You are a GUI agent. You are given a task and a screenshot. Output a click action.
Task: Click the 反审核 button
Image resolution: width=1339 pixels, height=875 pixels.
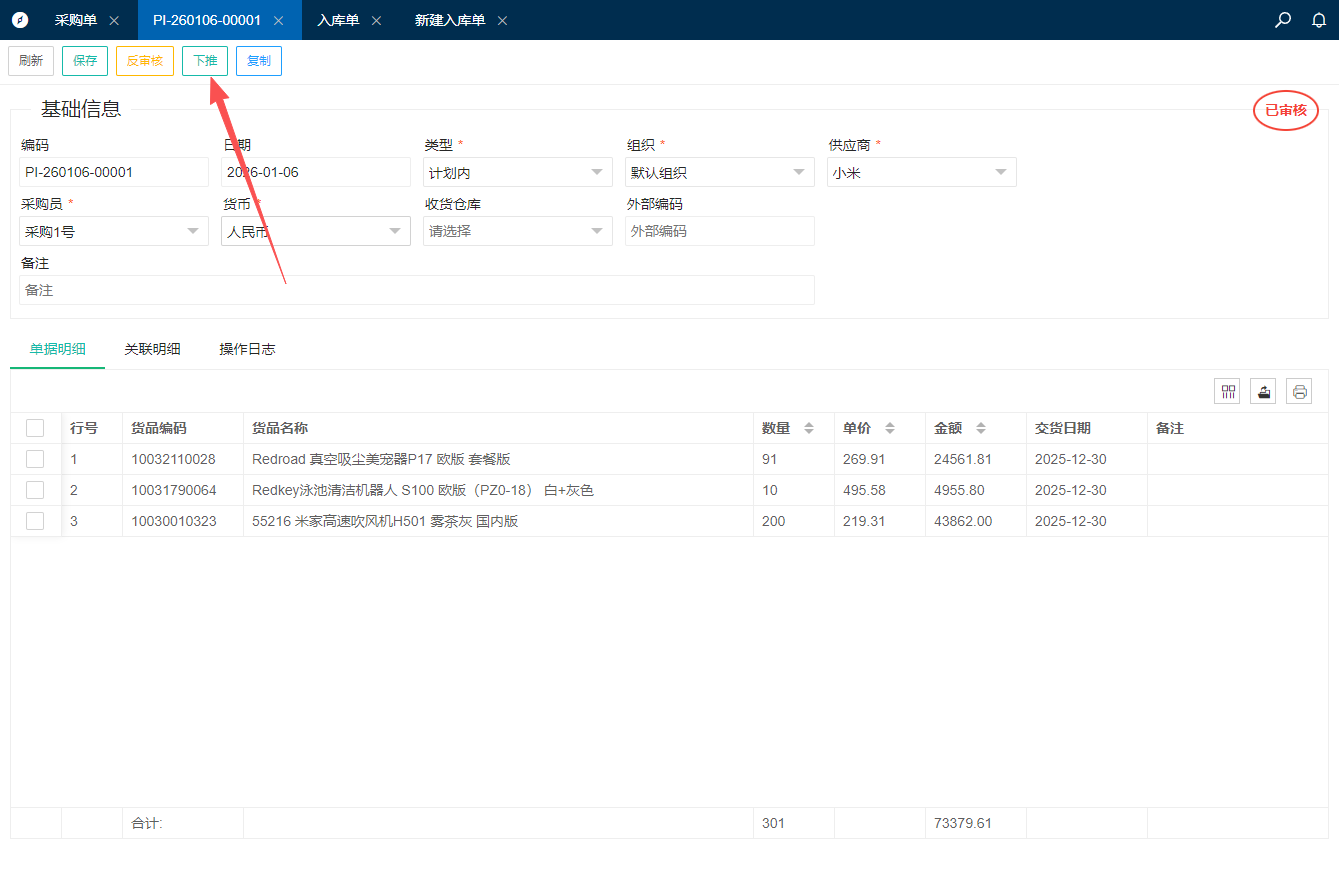tap(145, 61)
